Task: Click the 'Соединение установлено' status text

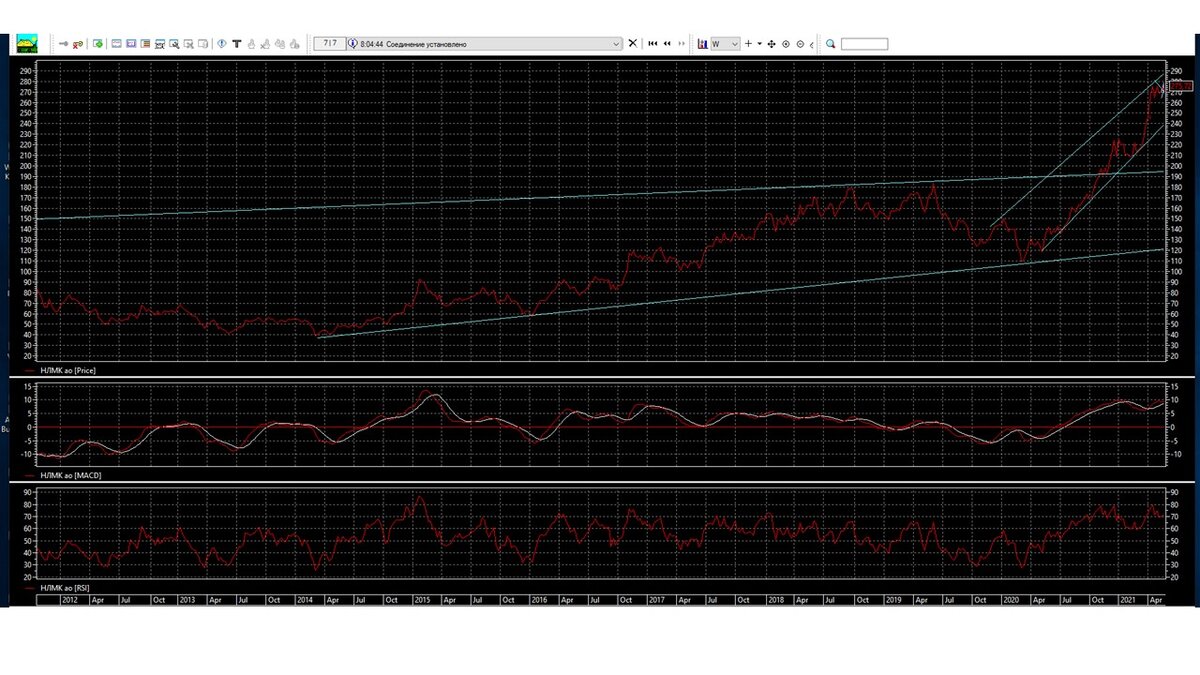Action: click(x=426, y=44)
